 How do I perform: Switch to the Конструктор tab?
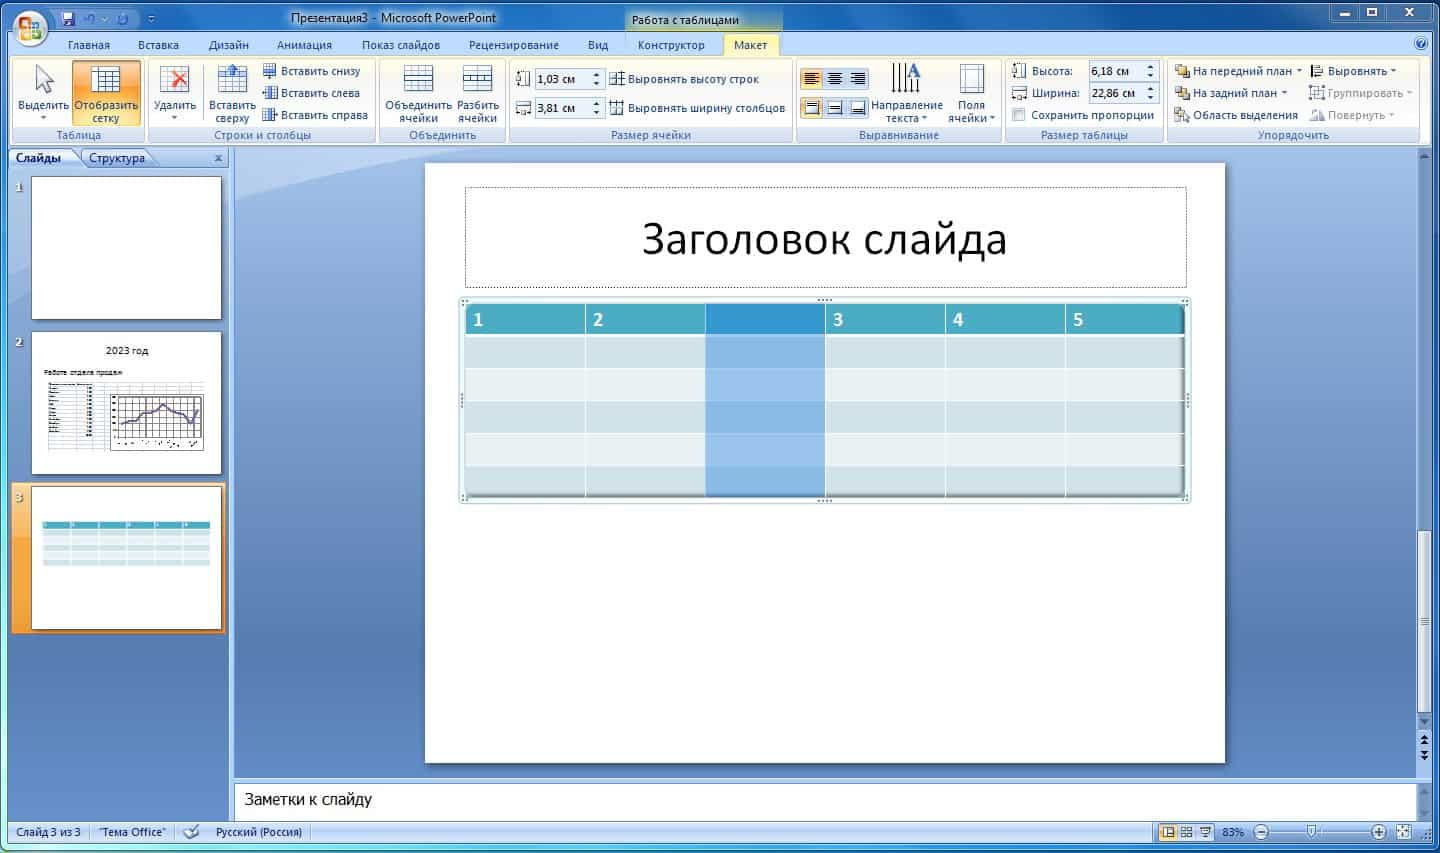click(671, 45)
